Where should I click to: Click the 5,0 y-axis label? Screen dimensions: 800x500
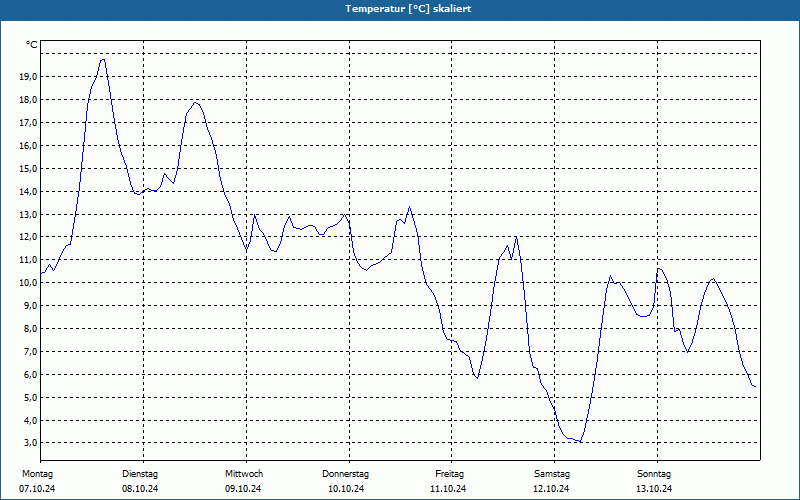click(x=30, y=397)
